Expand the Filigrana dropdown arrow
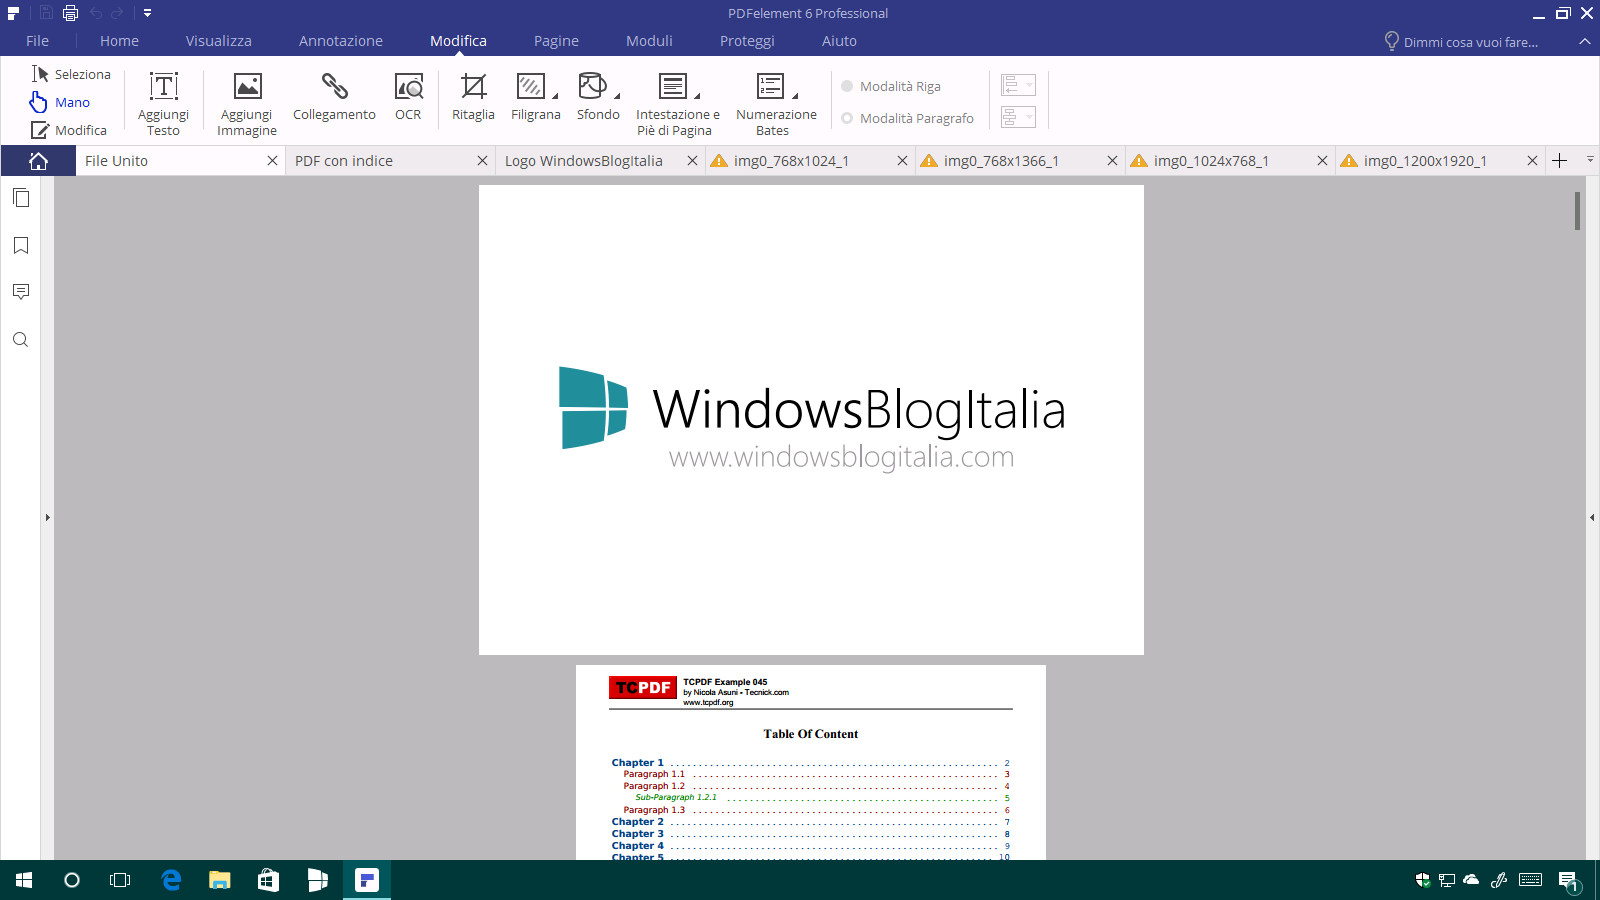 [x=555, y=96]
